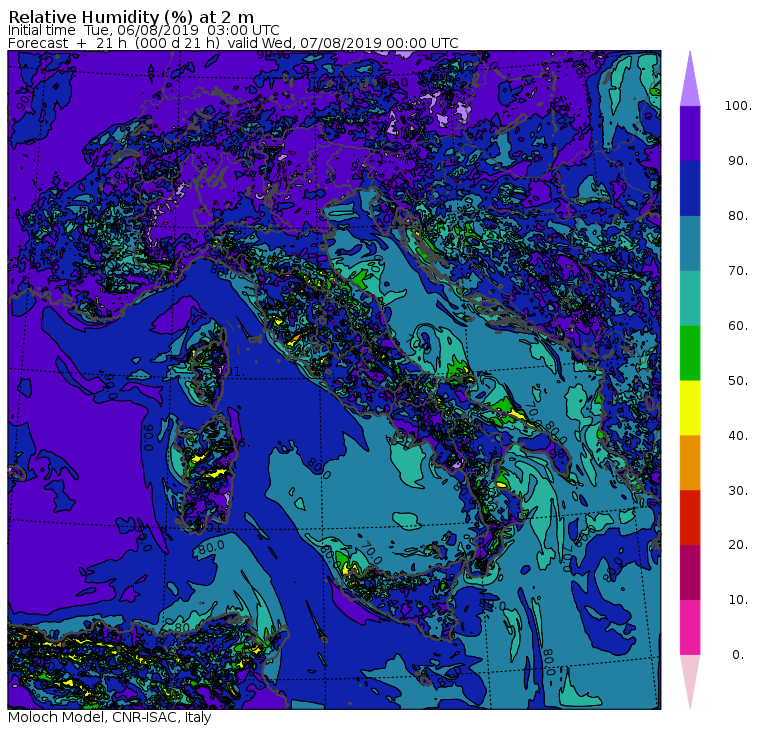Click the 50–60% green legend swatch
Image resolution: width=760 pixels, height=731 pixels.
point(690,353)
